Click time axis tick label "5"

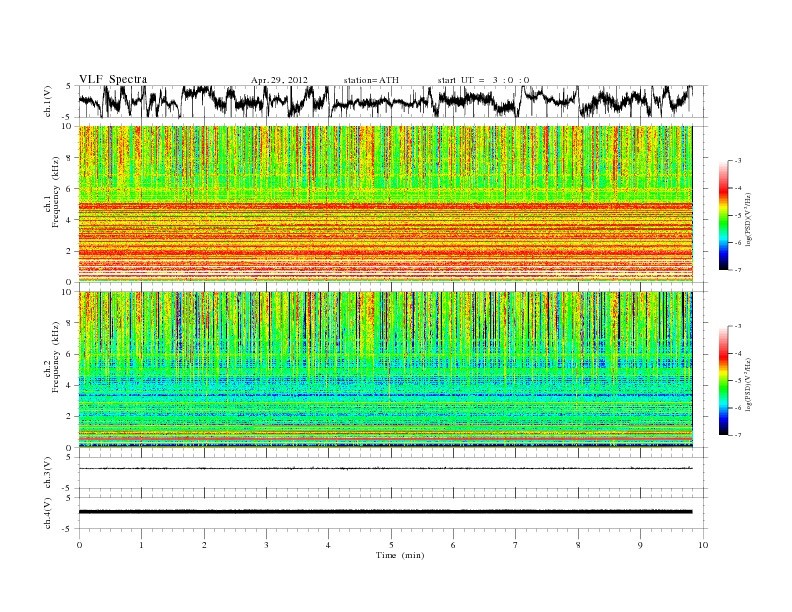(391, 545)
